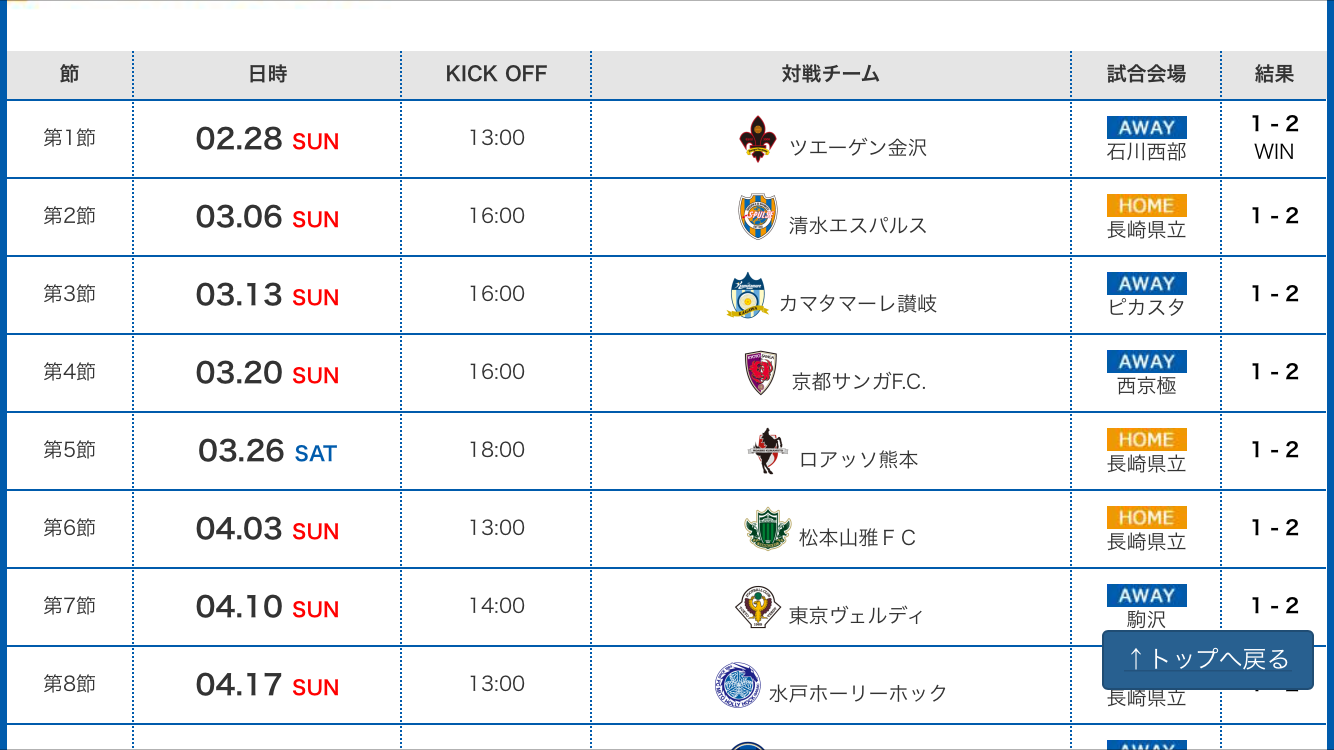Viewport: 1334px width, 750px height.
Task: Click the Roasso Kumamoto team crest
Action: point(767,451)
